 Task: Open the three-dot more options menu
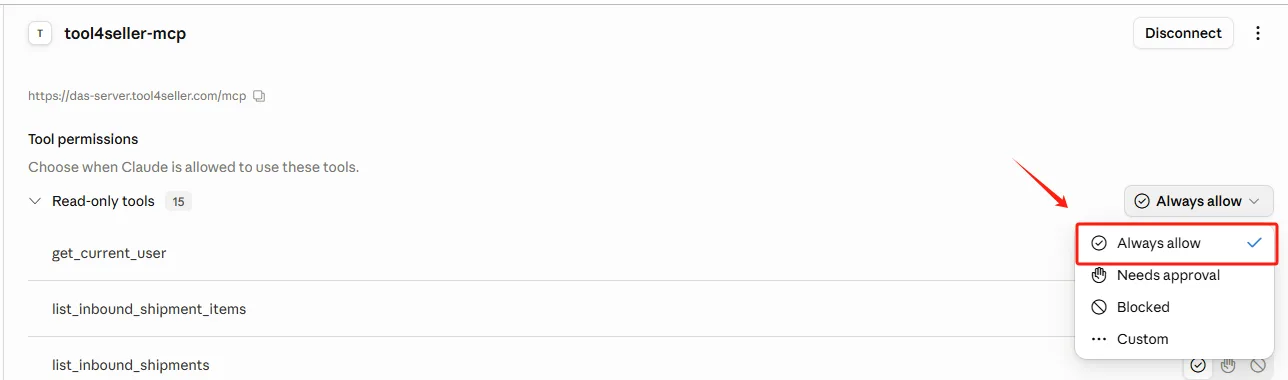click(x=1258, y=33)
